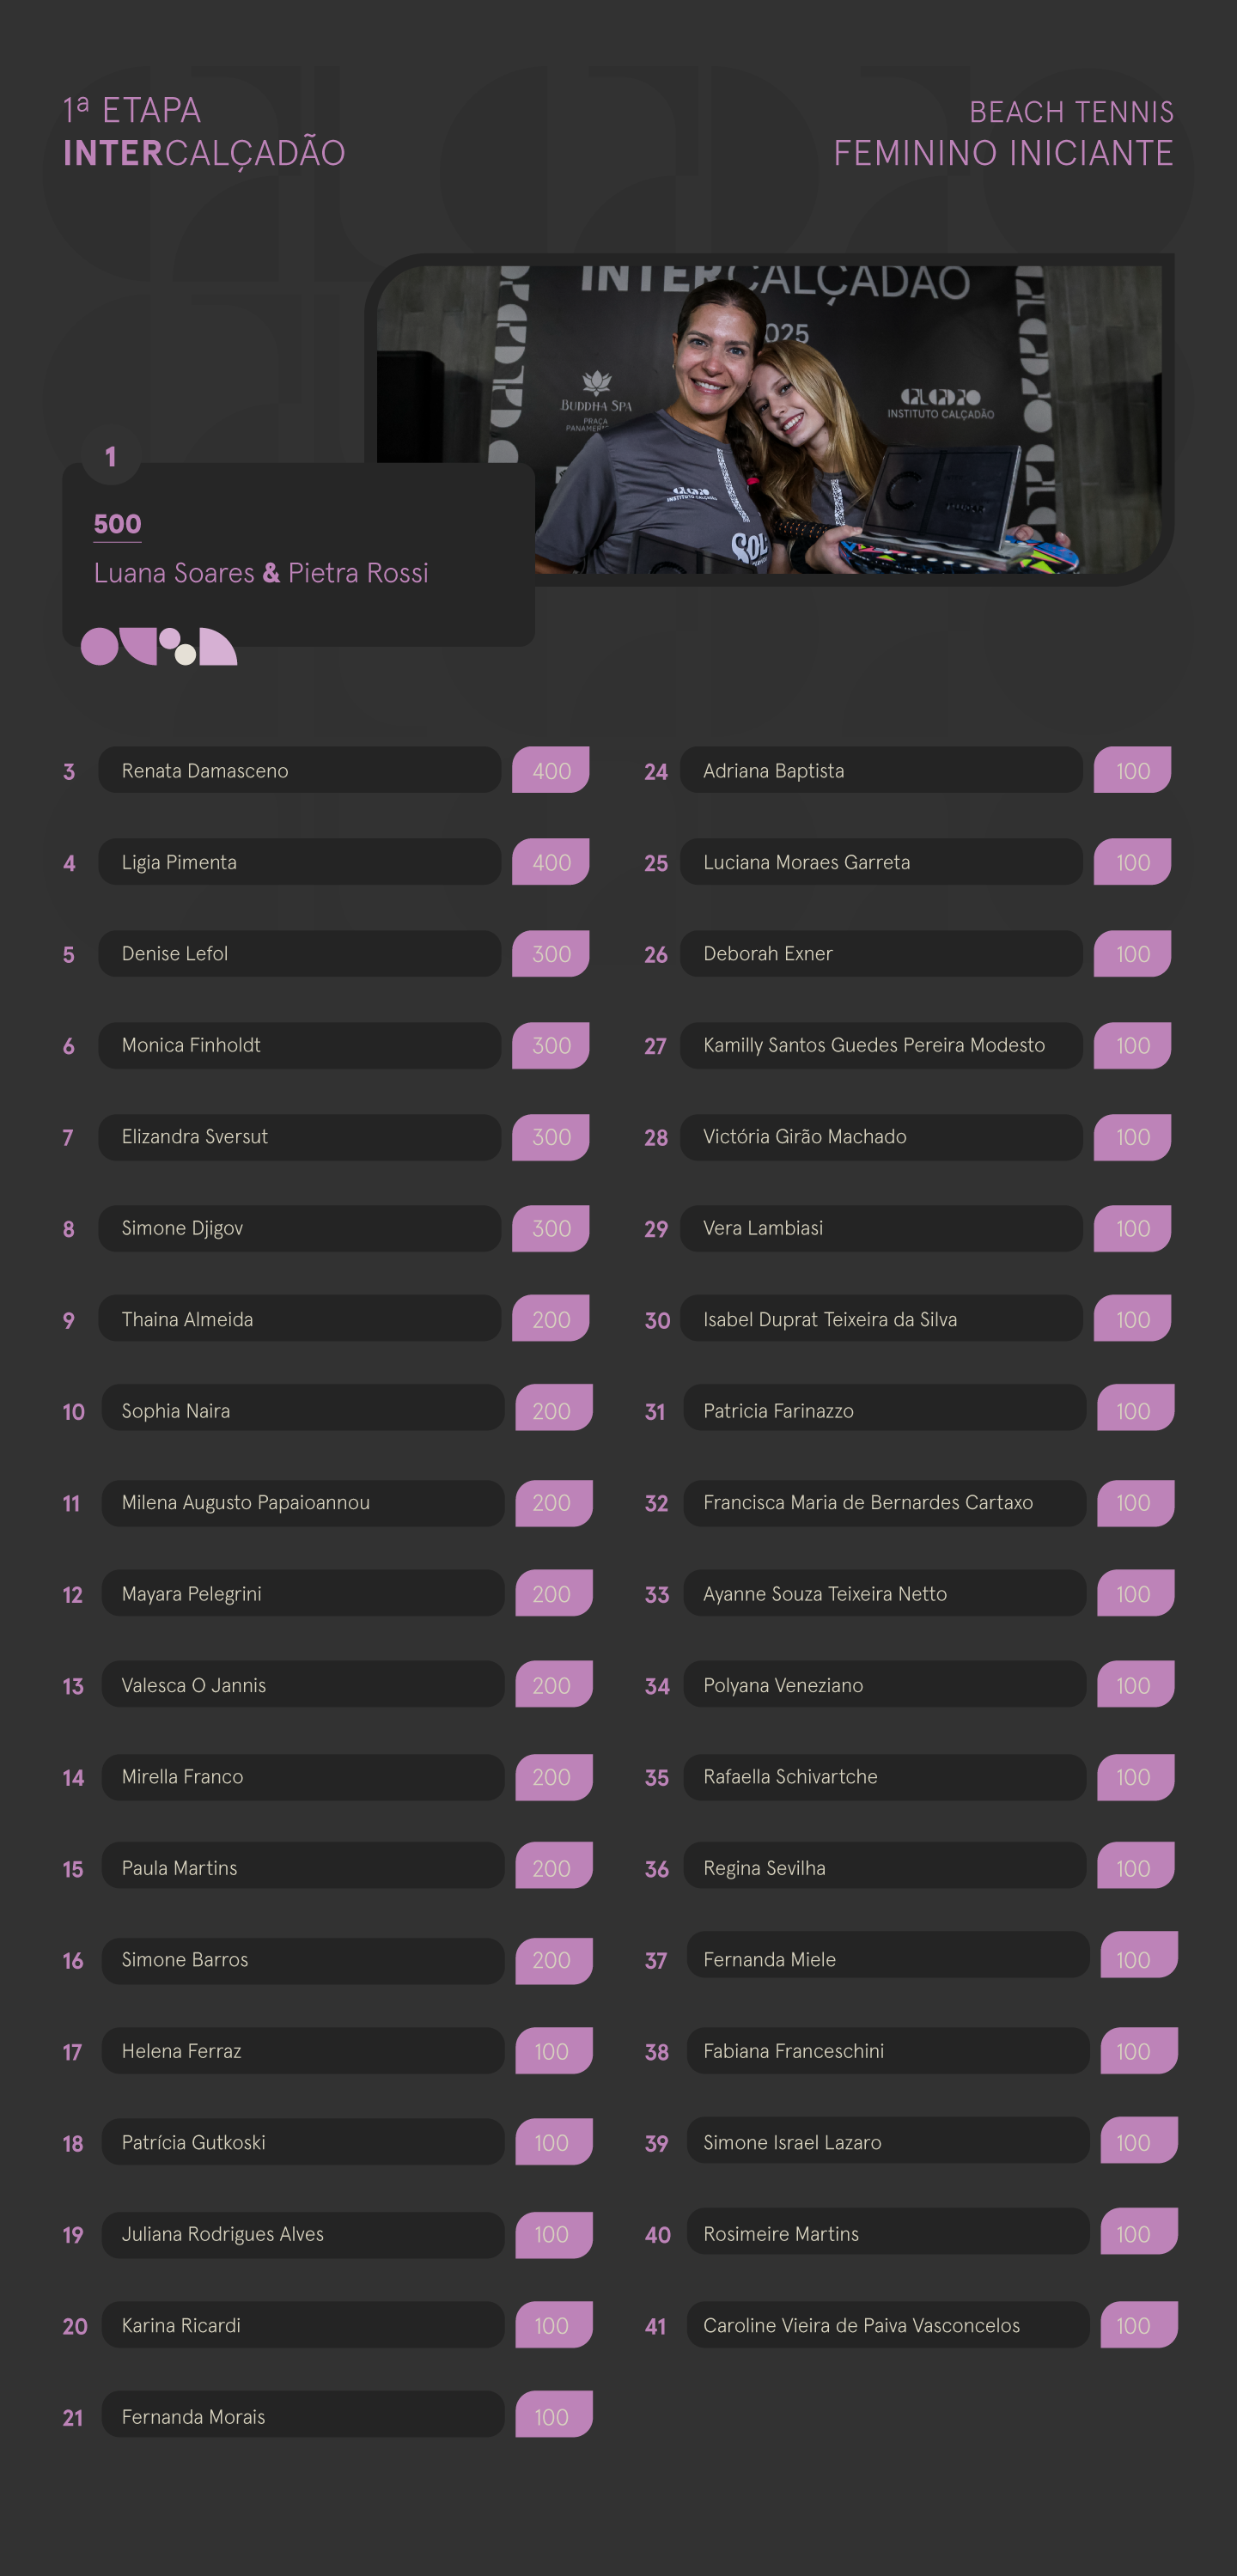The height and width of the screenshot is (2576, 1237).
Task: Click 100 badge for Caroline Vieira de Paiva Vasconcelos
Action: point(1138,2325)
